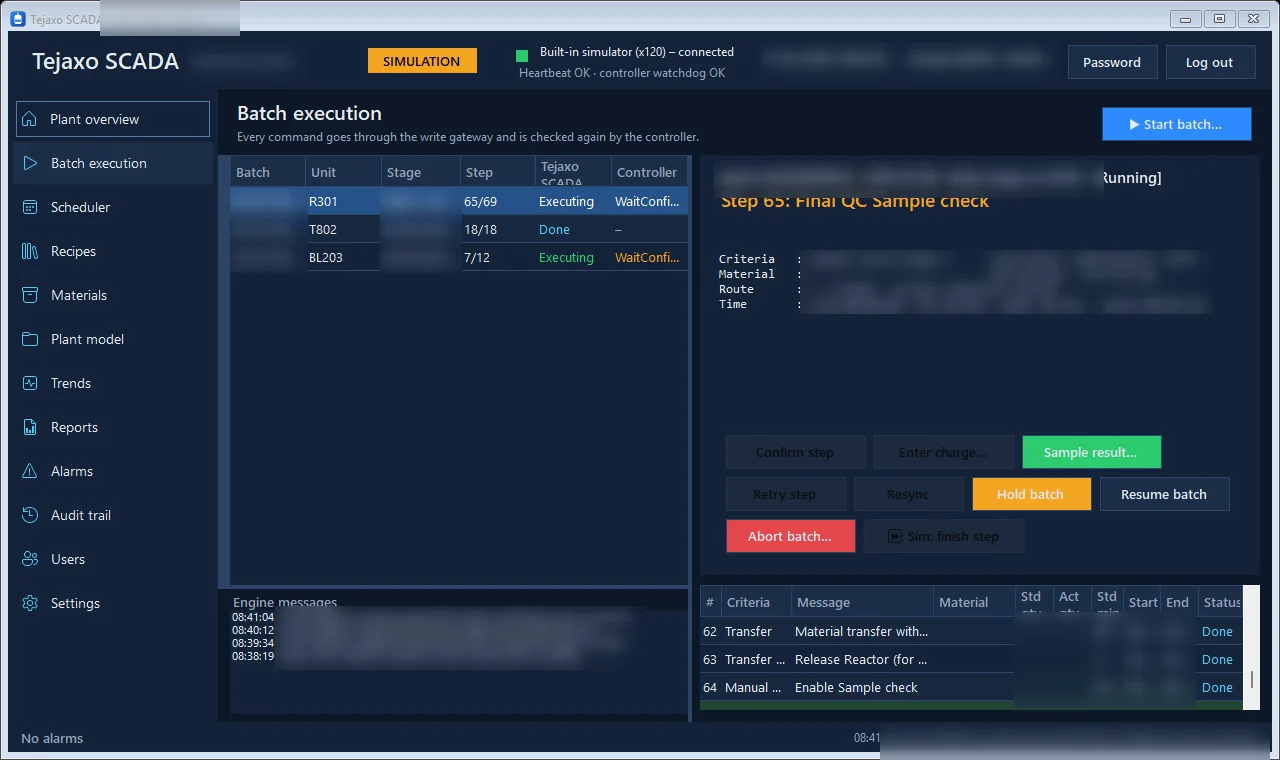Click the 08:41:04 engine message
The width and height of the screenshot is (1280, 760).
pyautogui.click(x=253, y=617)
